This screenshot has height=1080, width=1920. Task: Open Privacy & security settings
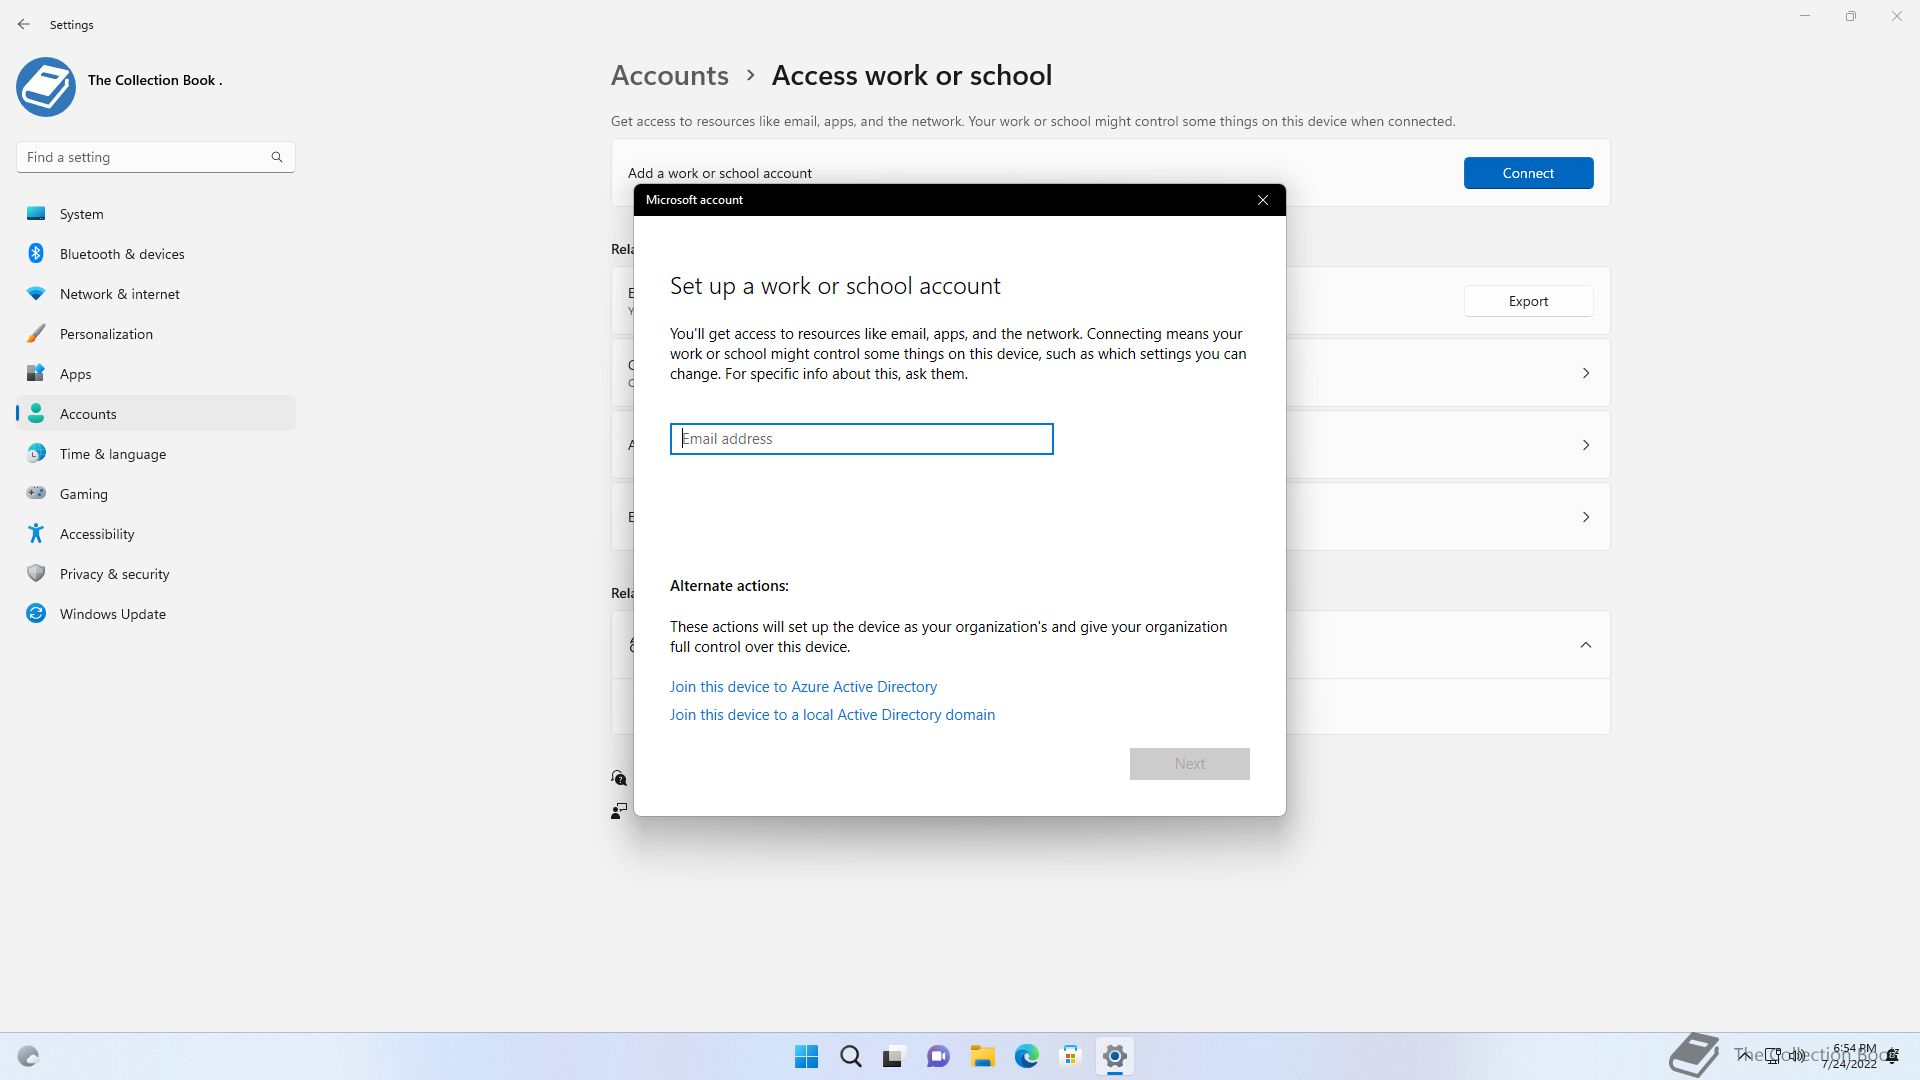114,574
